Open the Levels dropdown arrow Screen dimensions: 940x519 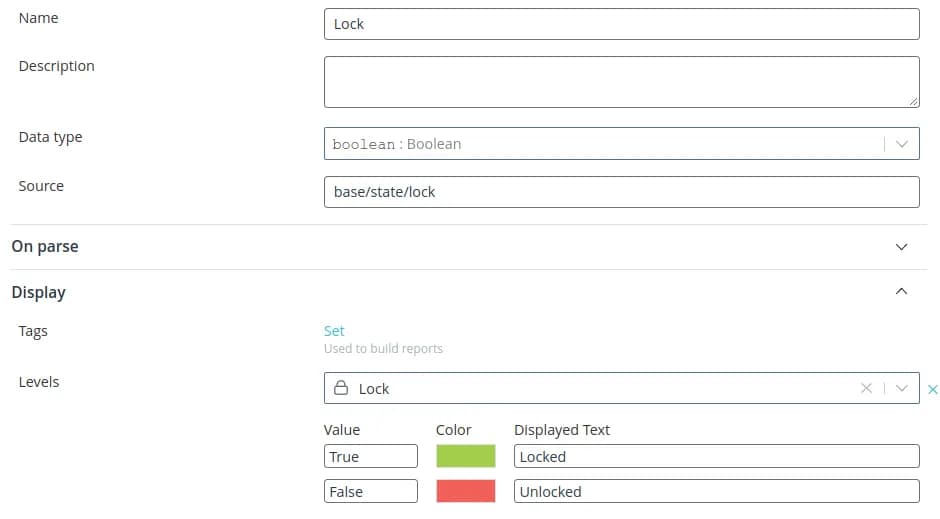coord(901,388)
